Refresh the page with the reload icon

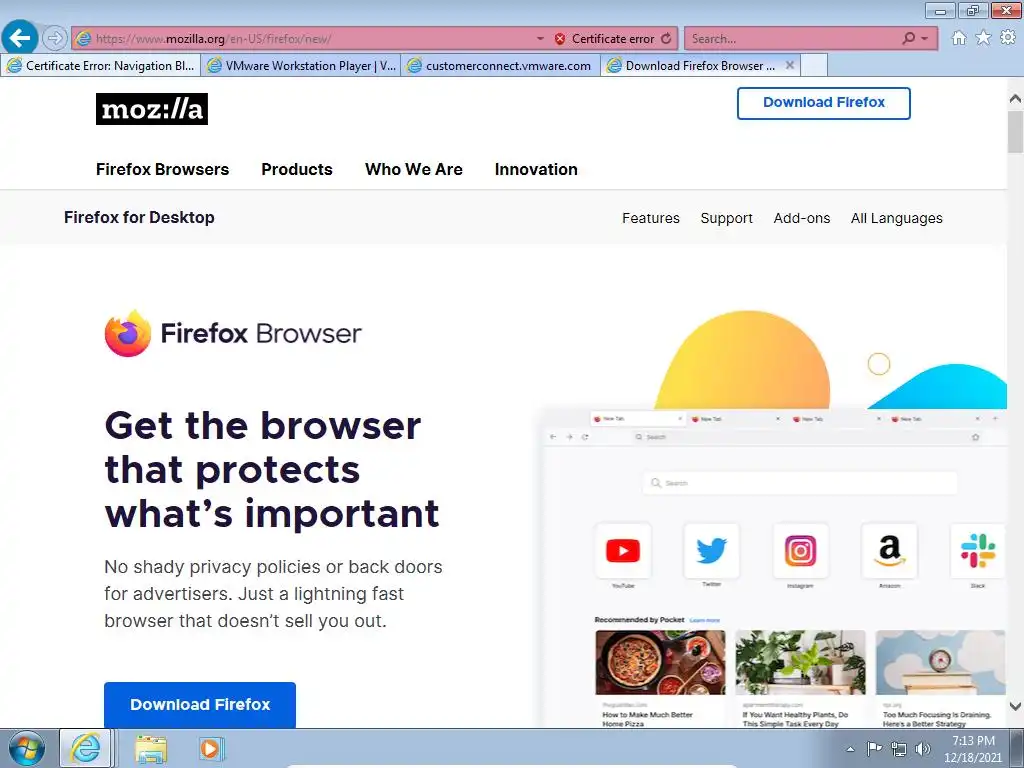[x=666, y=39]
